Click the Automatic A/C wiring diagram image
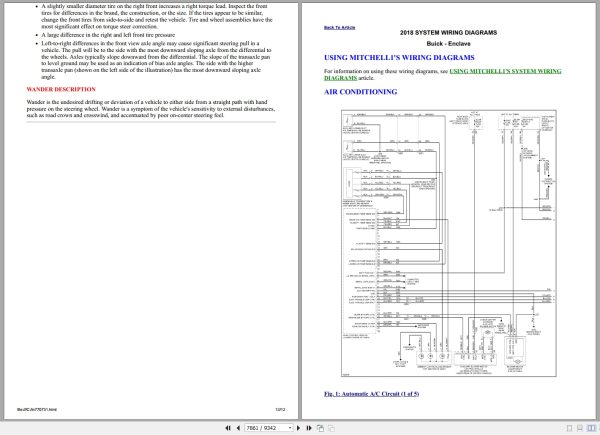The height and width of the screenshot is (435, 600). [449, 243]
